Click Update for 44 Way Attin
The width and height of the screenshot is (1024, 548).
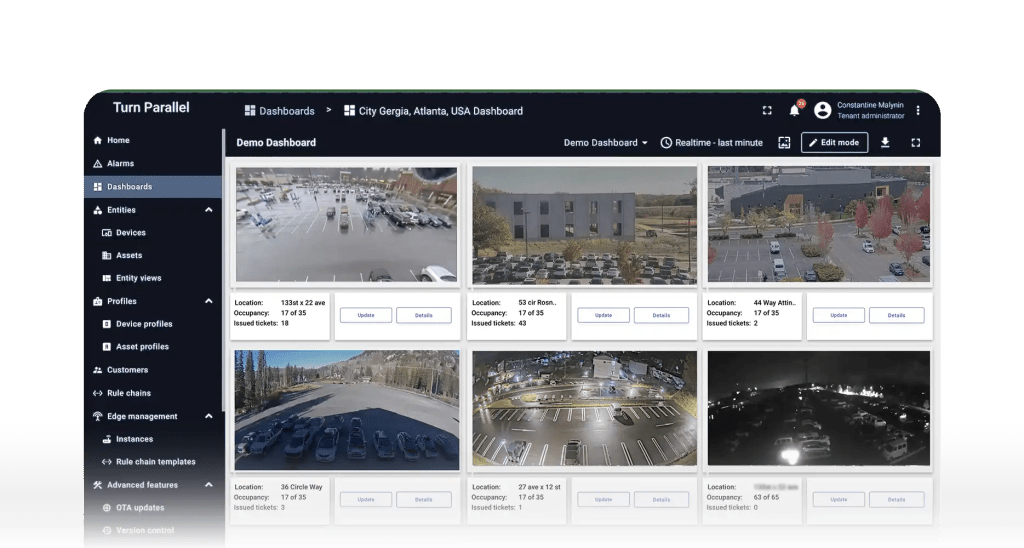[839, 315]
